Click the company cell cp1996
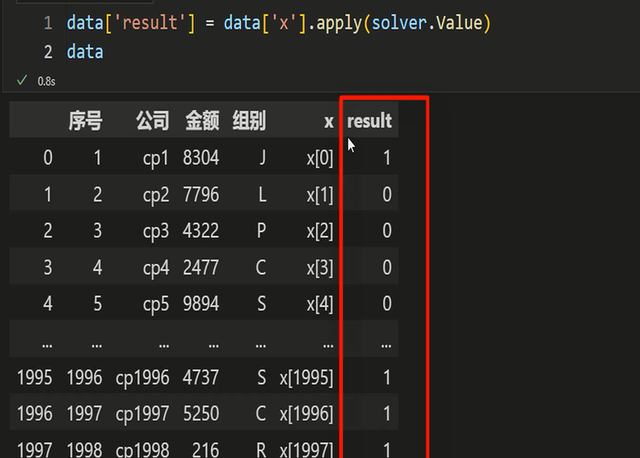This screenshot has height=458, width=640. coord(142,378)
